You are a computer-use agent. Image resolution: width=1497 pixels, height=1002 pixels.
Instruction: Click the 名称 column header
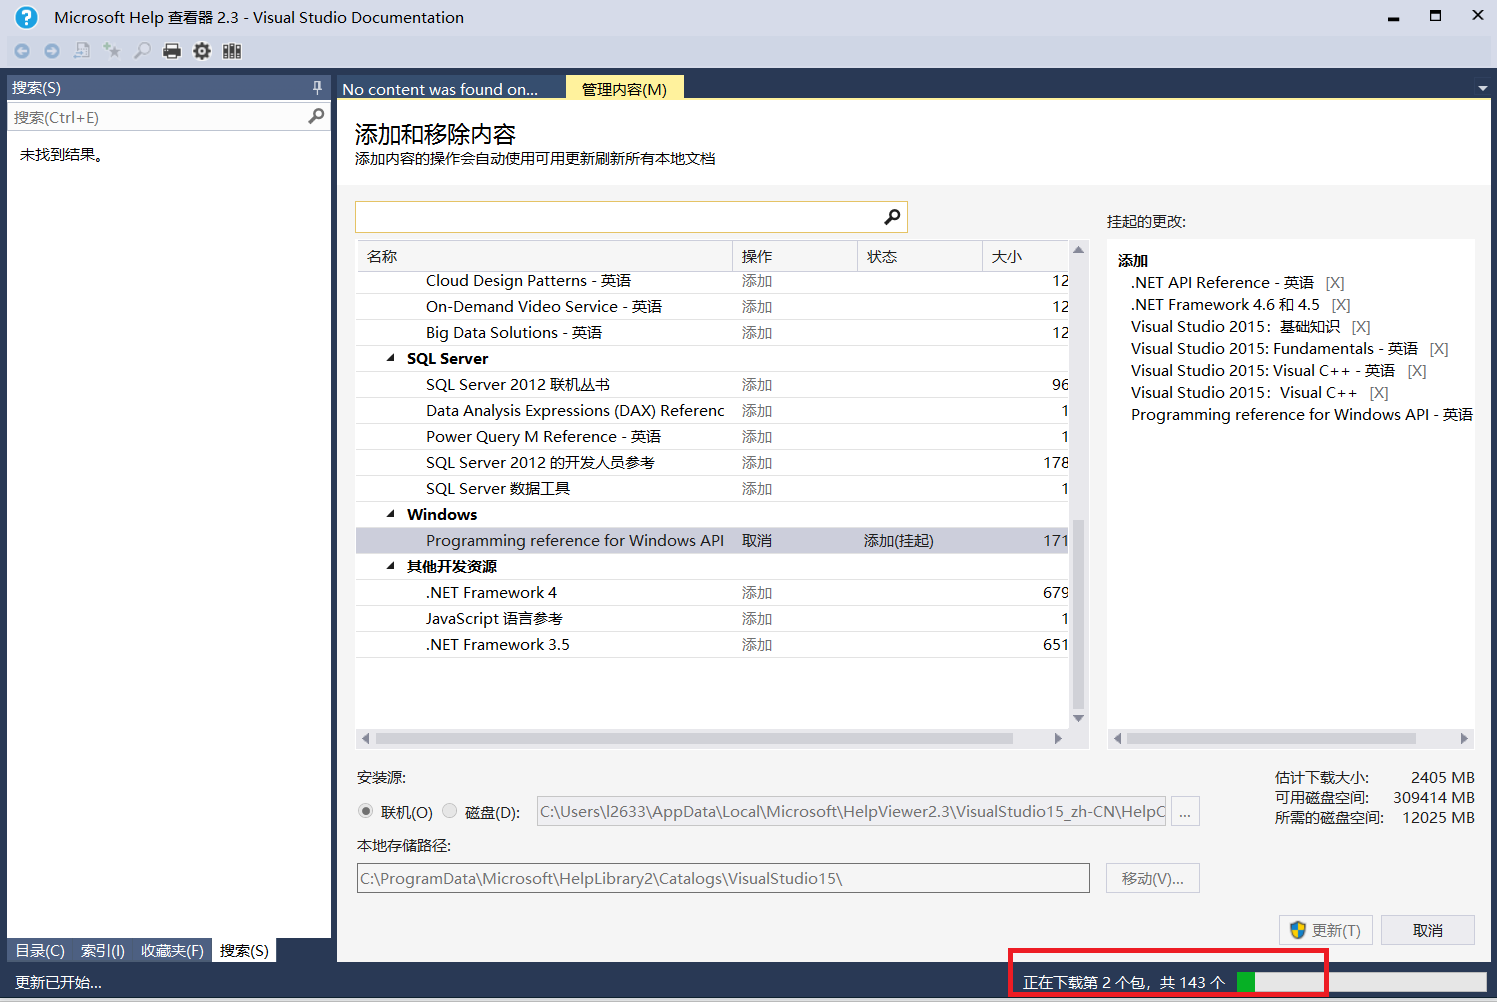point(545,256)
